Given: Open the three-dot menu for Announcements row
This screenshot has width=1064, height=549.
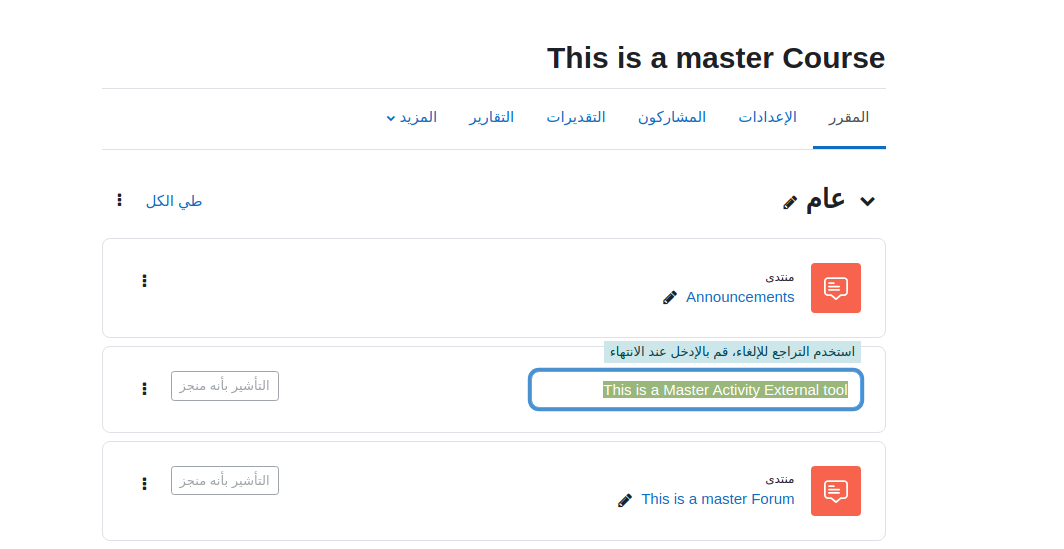Looking at the screenshot, I should (145, 281).
